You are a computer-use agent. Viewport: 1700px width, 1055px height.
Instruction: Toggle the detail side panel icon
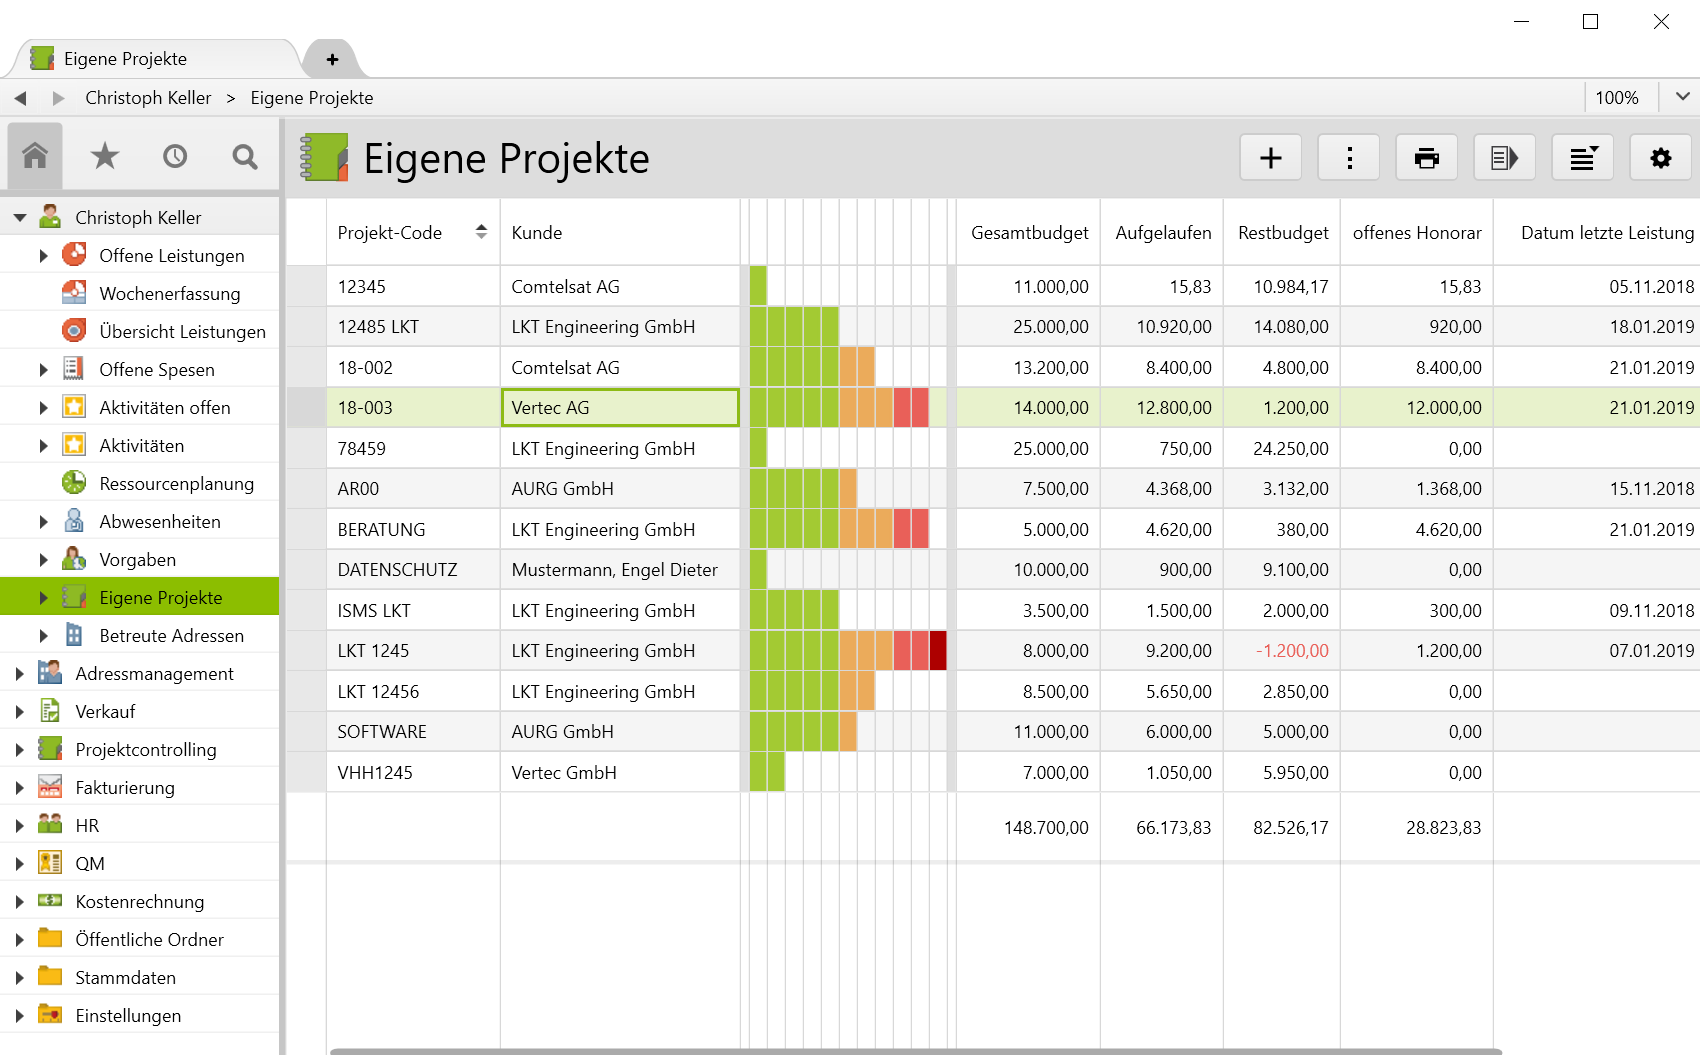pyautogui.click(x=1504, y=158)
